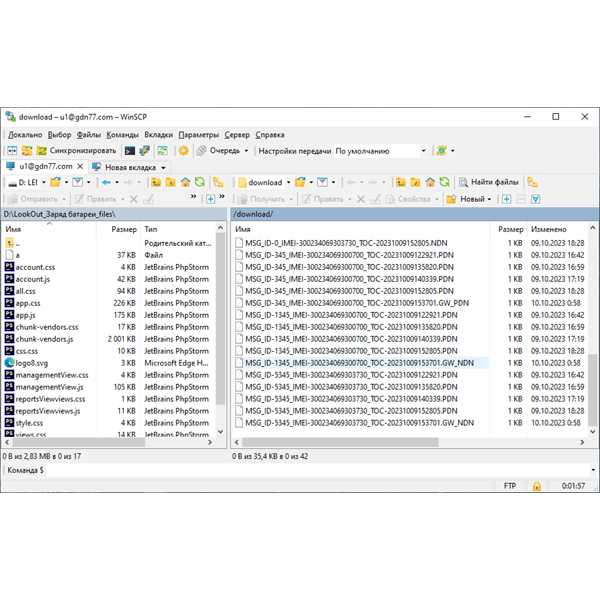Viewport: 600px width, 600px height.
Task: Click the encrypted connection lock icon
Action: (537, 486)
